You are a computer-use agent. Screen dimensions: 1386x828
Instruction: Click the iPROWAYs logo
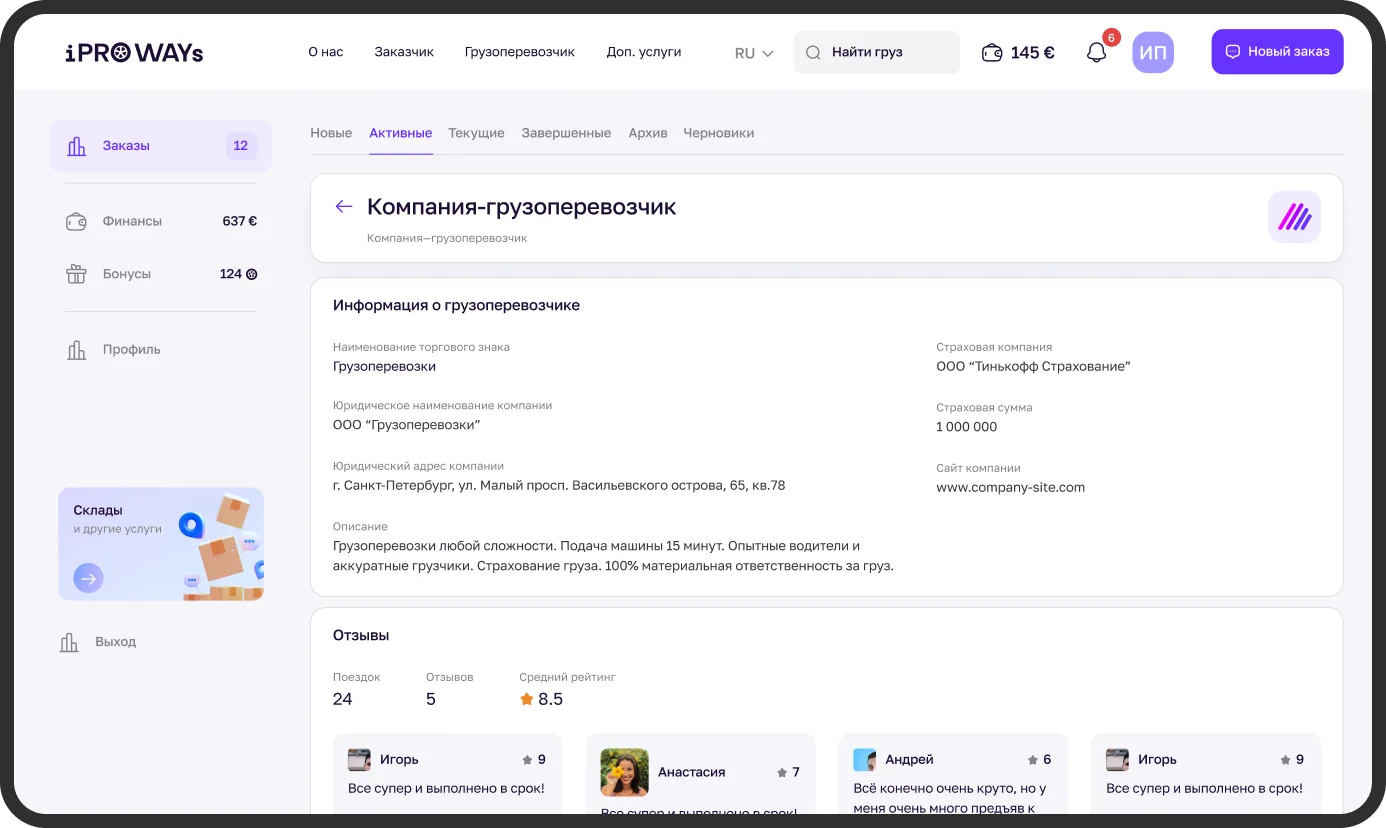[x=134, y=53]
